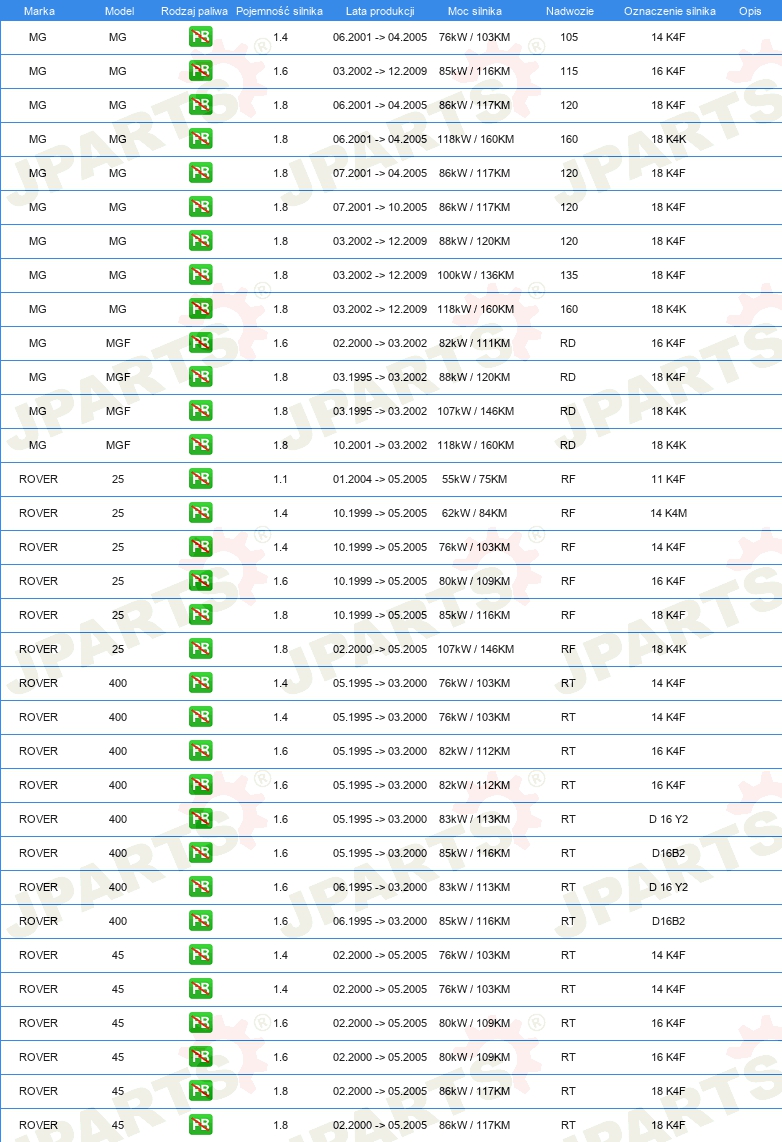Click fuel icon in MGF 1.6 82kW/111KM row

200,342
